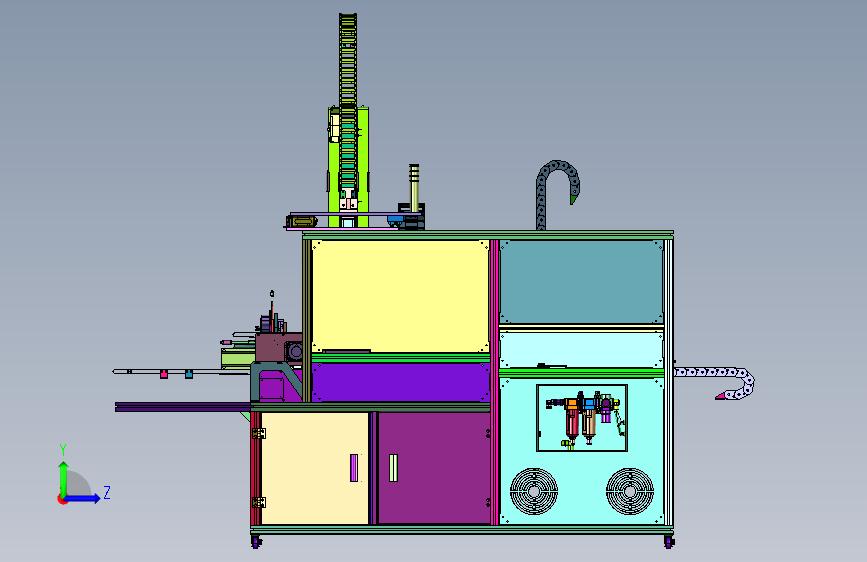Image resolution: width=867 pixels, height=562 pixels.
Task: Click the green Y axis arrow
Action: [64, 479]
